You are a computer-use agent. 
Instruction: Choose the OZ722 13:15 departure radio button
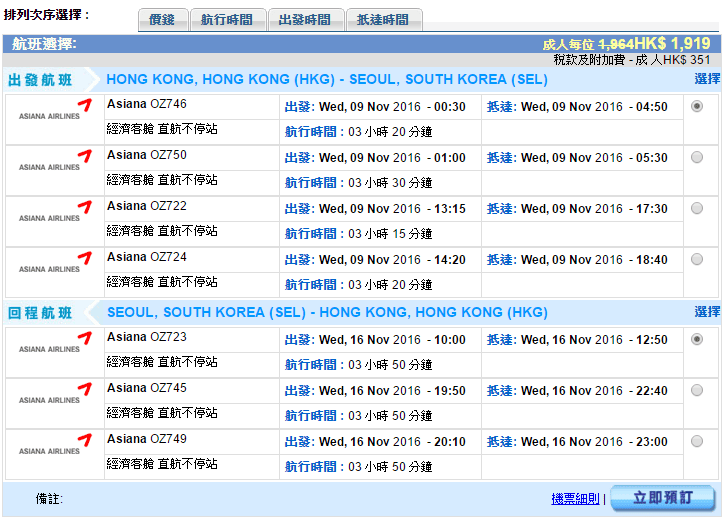(x=697, y=208)
